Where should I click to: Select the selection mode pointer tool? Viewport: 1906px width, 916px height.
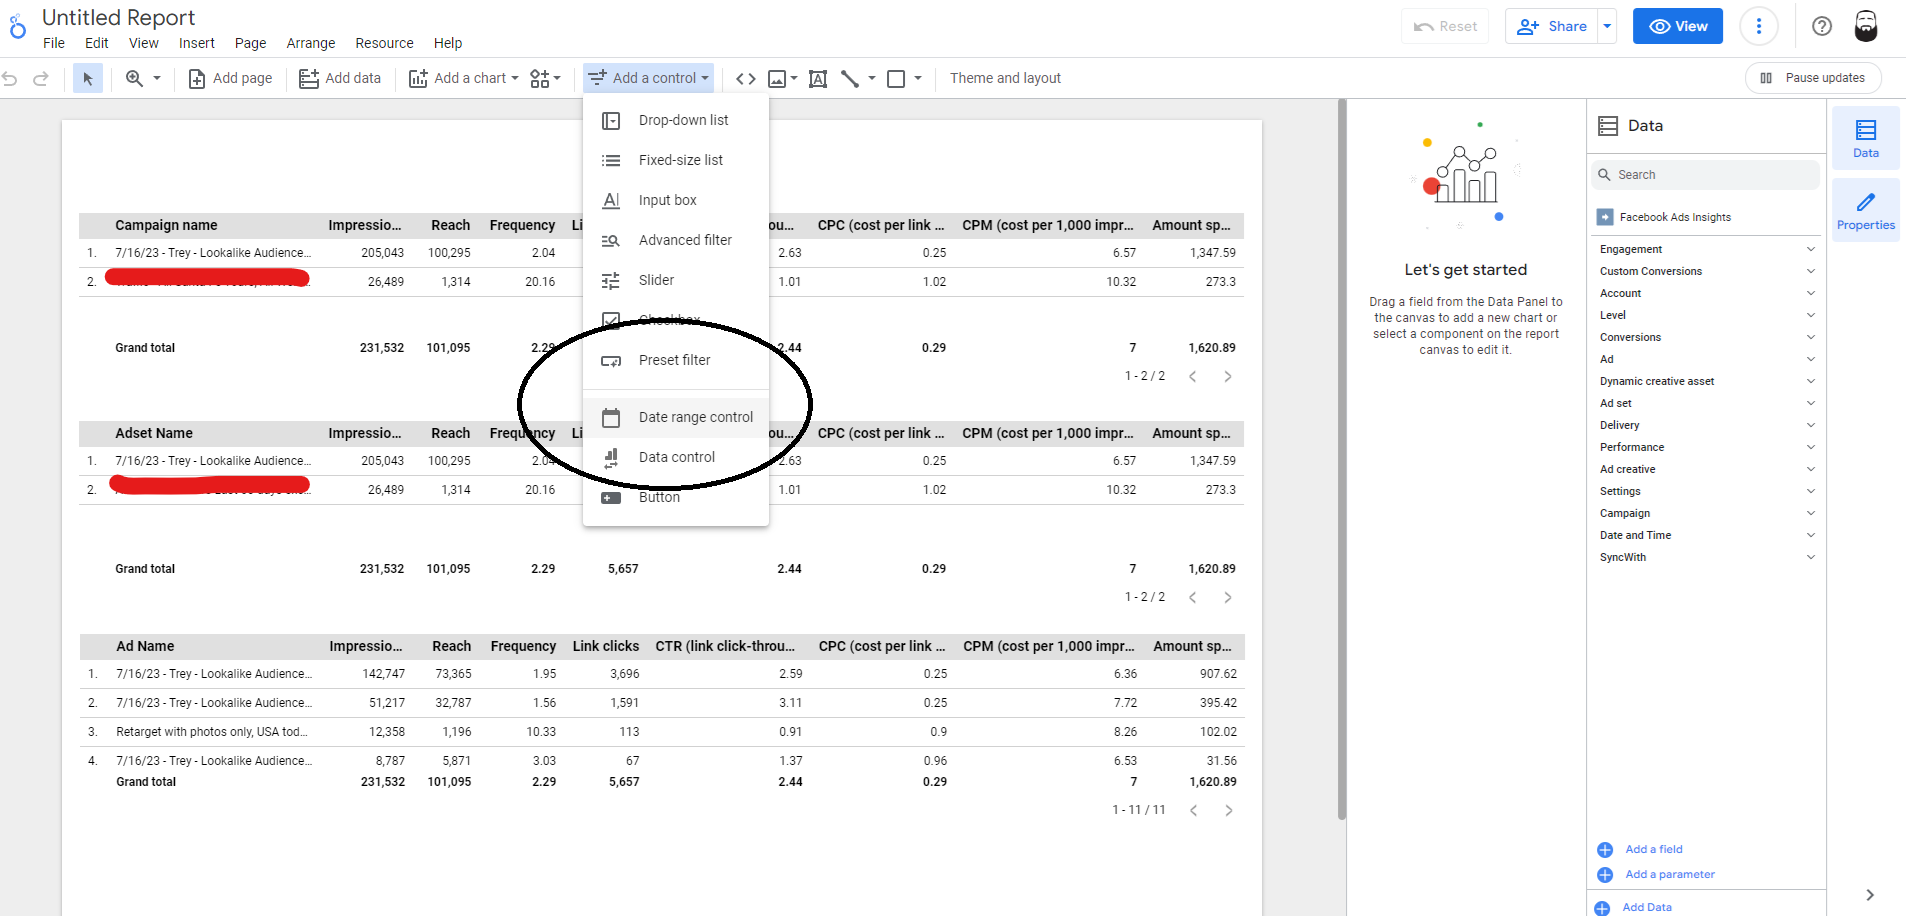point(88,78)
